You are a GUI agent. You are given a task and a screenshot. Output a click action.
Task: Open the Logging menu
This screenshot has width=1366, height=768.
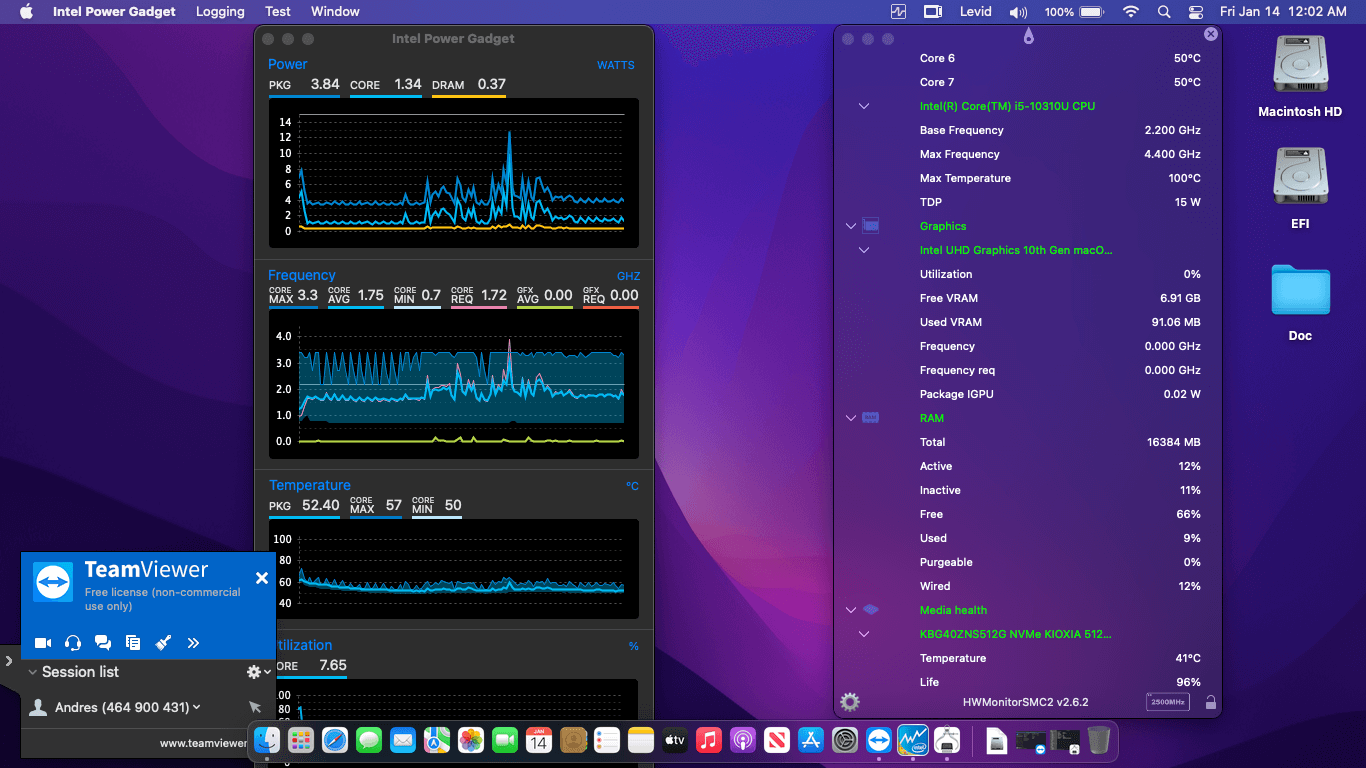point(220,12)
